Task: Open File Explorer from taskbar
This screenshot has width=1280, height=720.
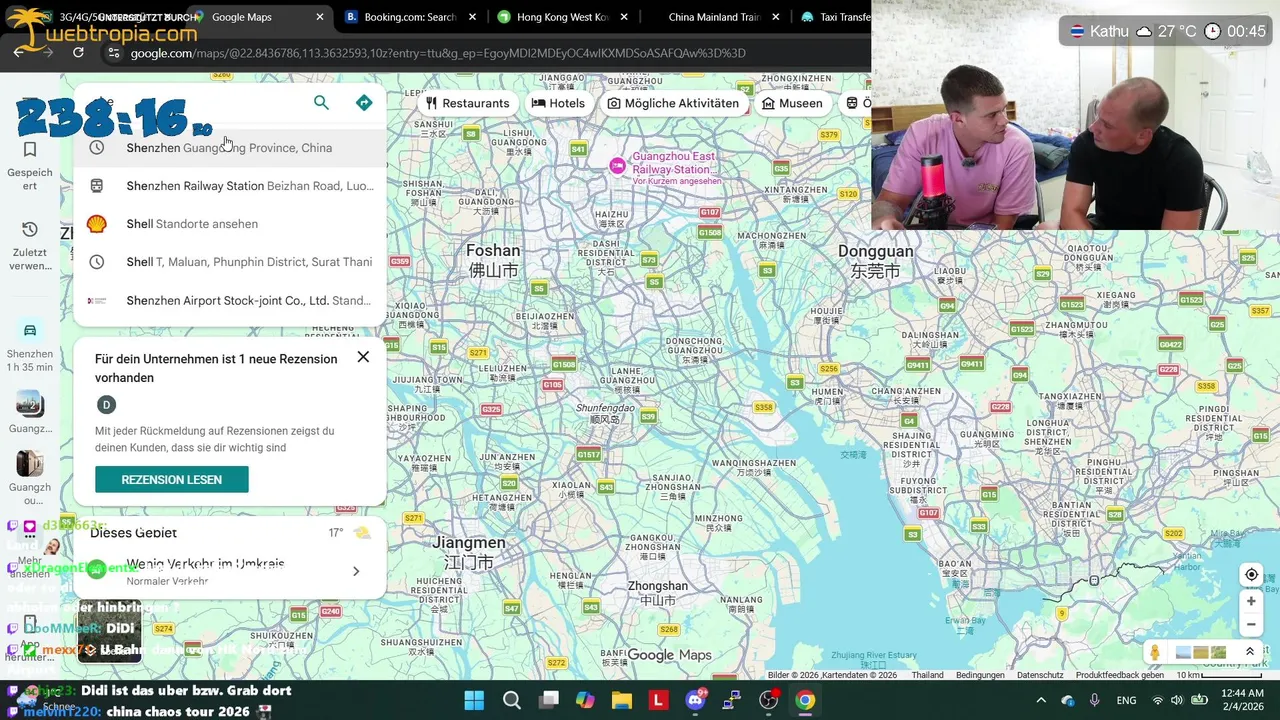Action: coord(622,700)
